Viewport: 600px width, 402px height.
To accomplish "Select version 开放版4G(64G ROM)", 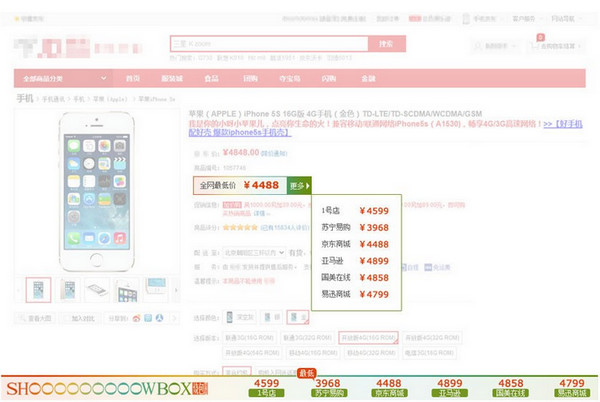I will pos(252,353).
